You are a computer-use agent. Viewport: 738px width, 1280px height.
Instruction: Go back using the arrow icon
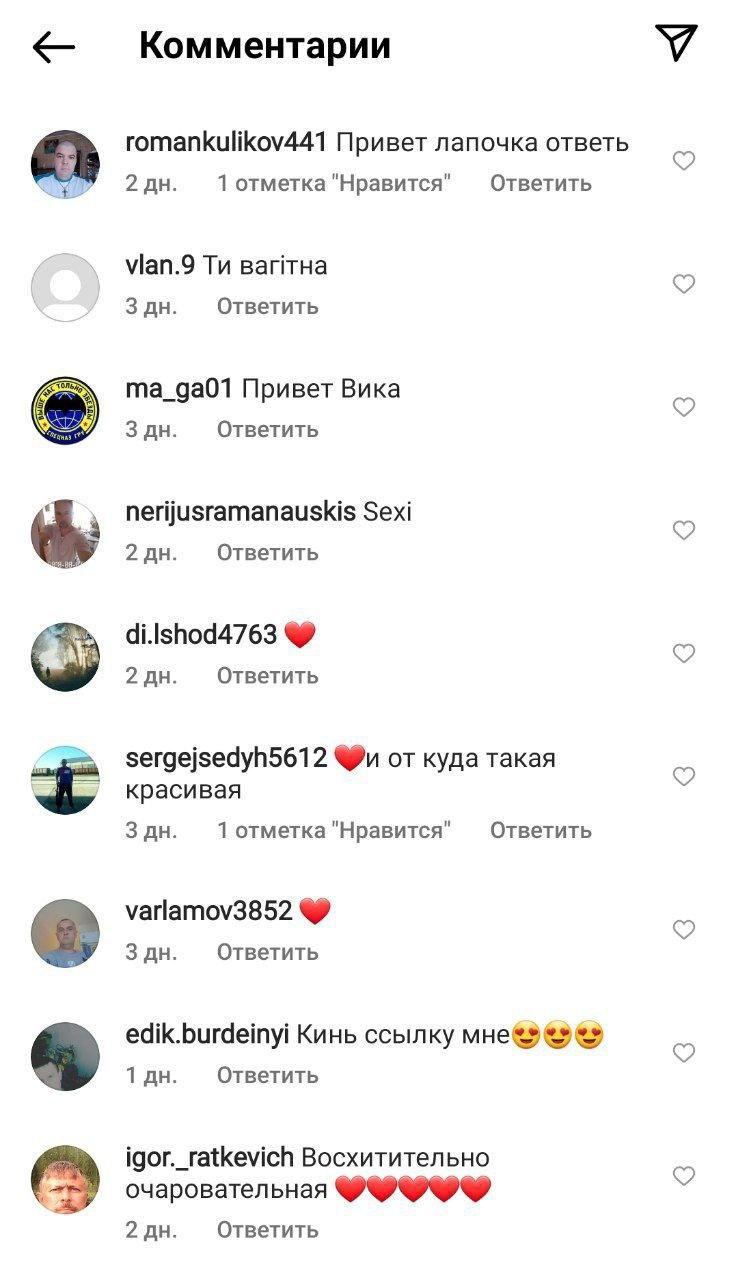pyautogui.click(x=54, y=46)
